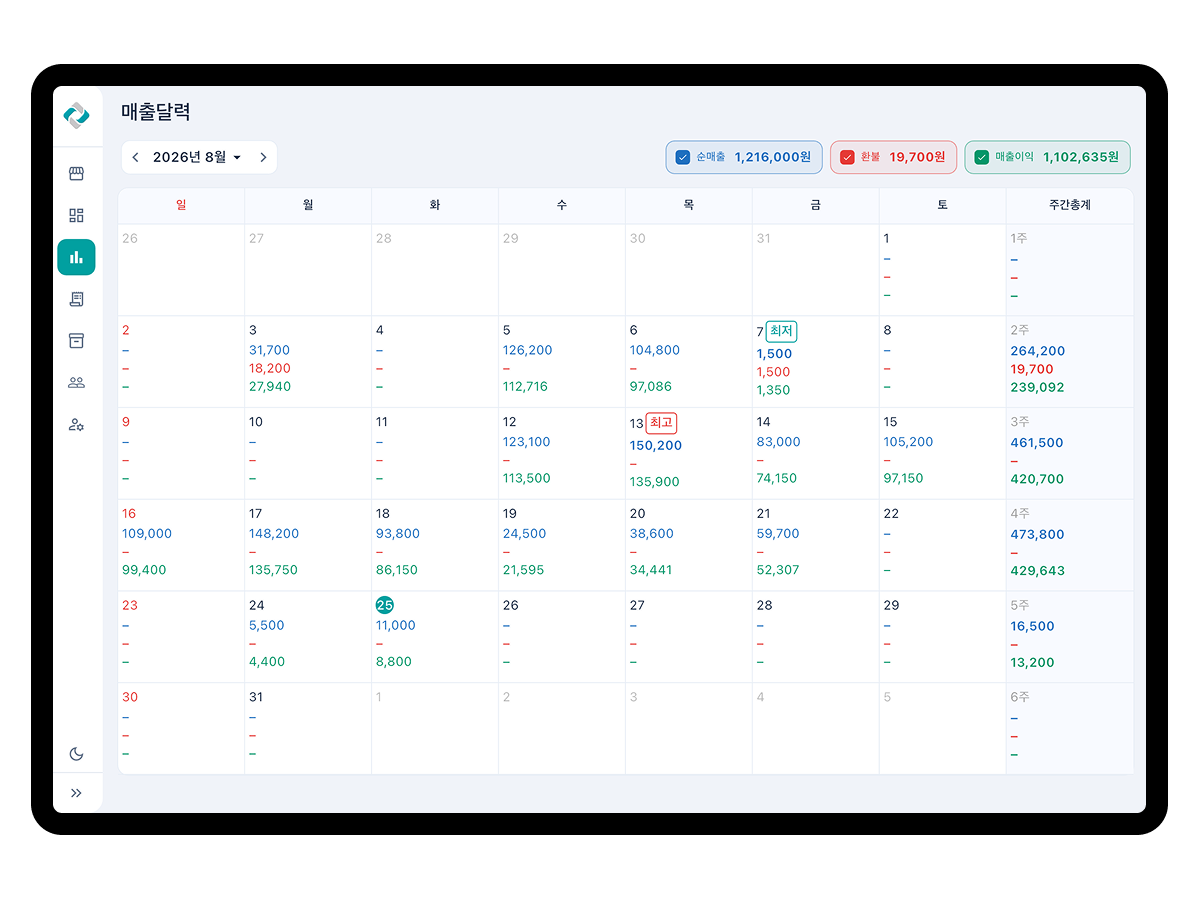Click the 19,700원 refund total
Viewport: 1200px width, 900px height.
coord(918,157)
